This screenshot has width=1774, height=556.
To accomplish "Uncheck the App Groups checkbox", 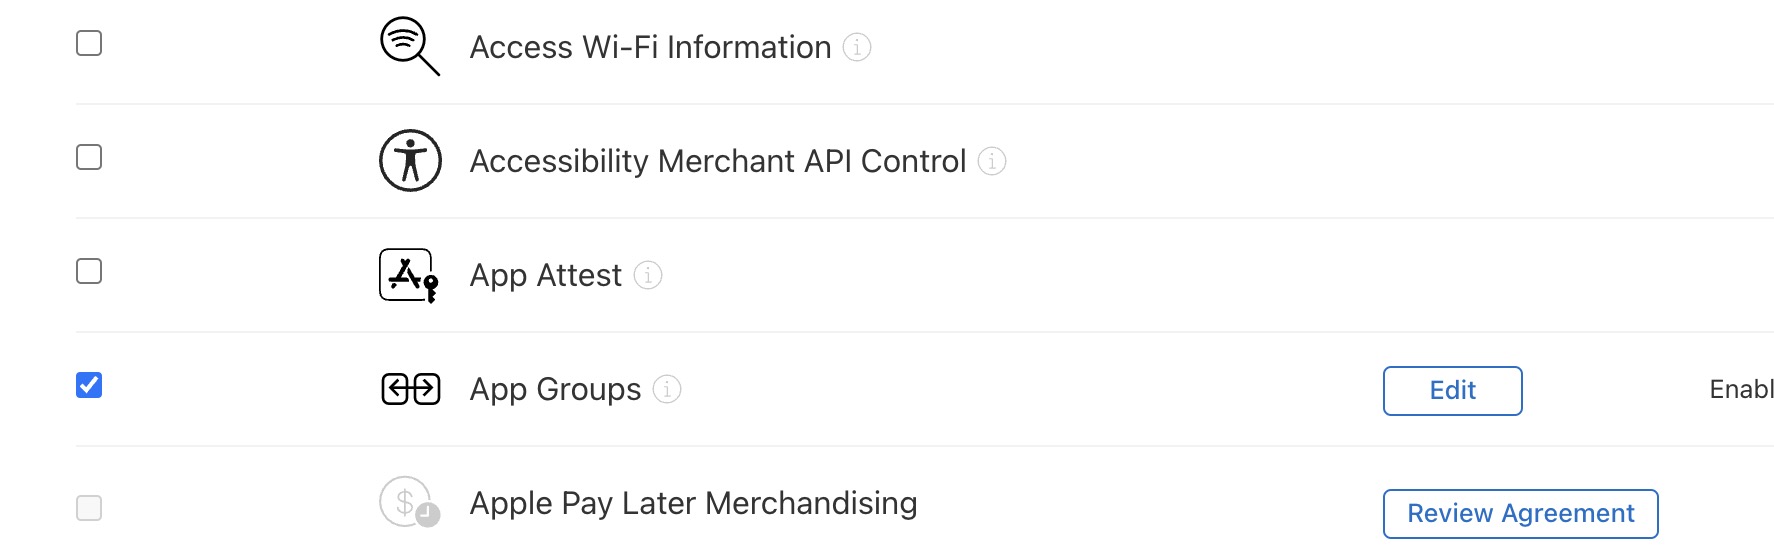I will tap(89, 385).
